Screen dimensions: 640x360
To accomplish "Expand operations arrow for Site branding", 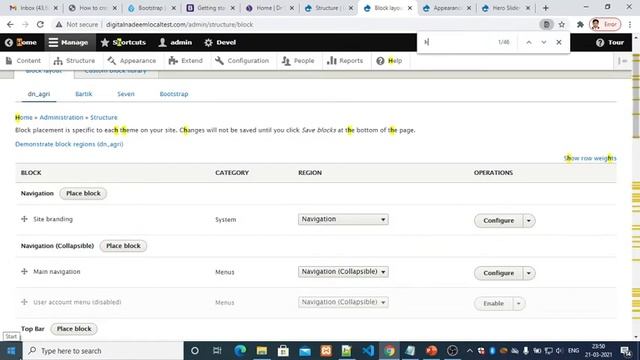I will click(529, 220).
